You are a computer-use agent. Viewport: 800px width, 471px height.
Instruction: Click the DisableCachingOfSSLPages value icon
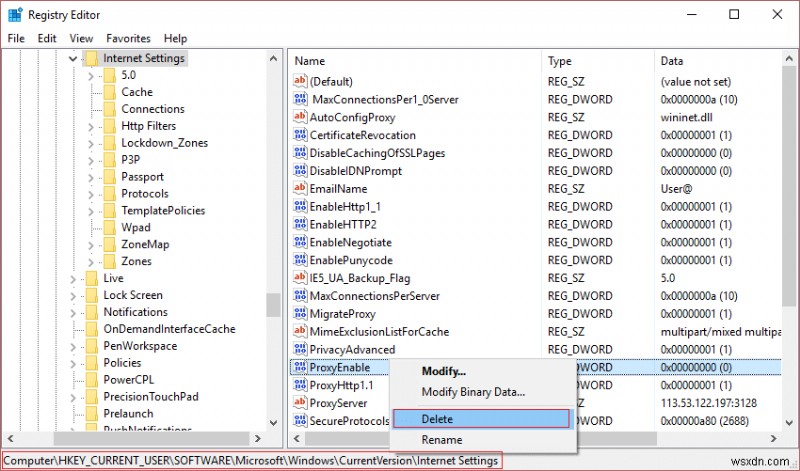point(300,153)
